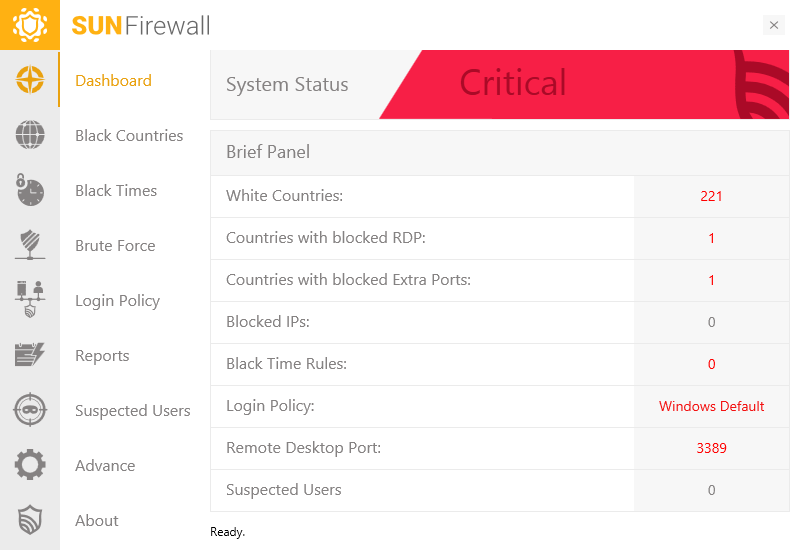Click the Critical system status banner
The image size is (800, 550).
coord(513,84)
